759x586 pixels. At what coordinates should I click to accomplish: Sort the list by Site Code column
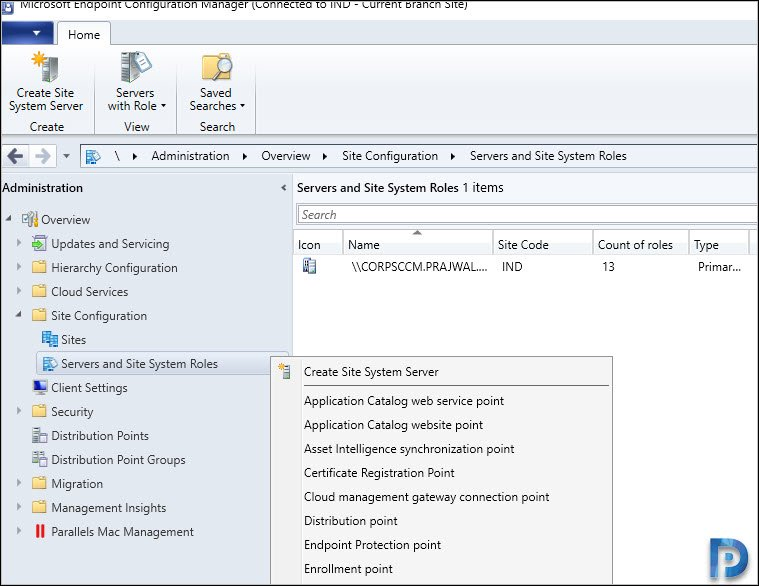543,244
